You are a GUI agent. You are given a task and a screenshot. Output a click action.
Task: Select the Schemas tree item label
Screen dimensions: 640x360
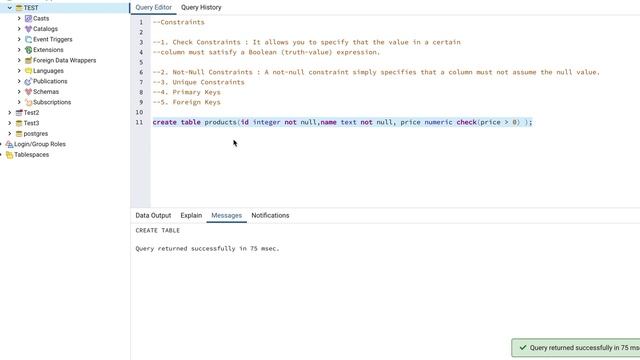46,92
